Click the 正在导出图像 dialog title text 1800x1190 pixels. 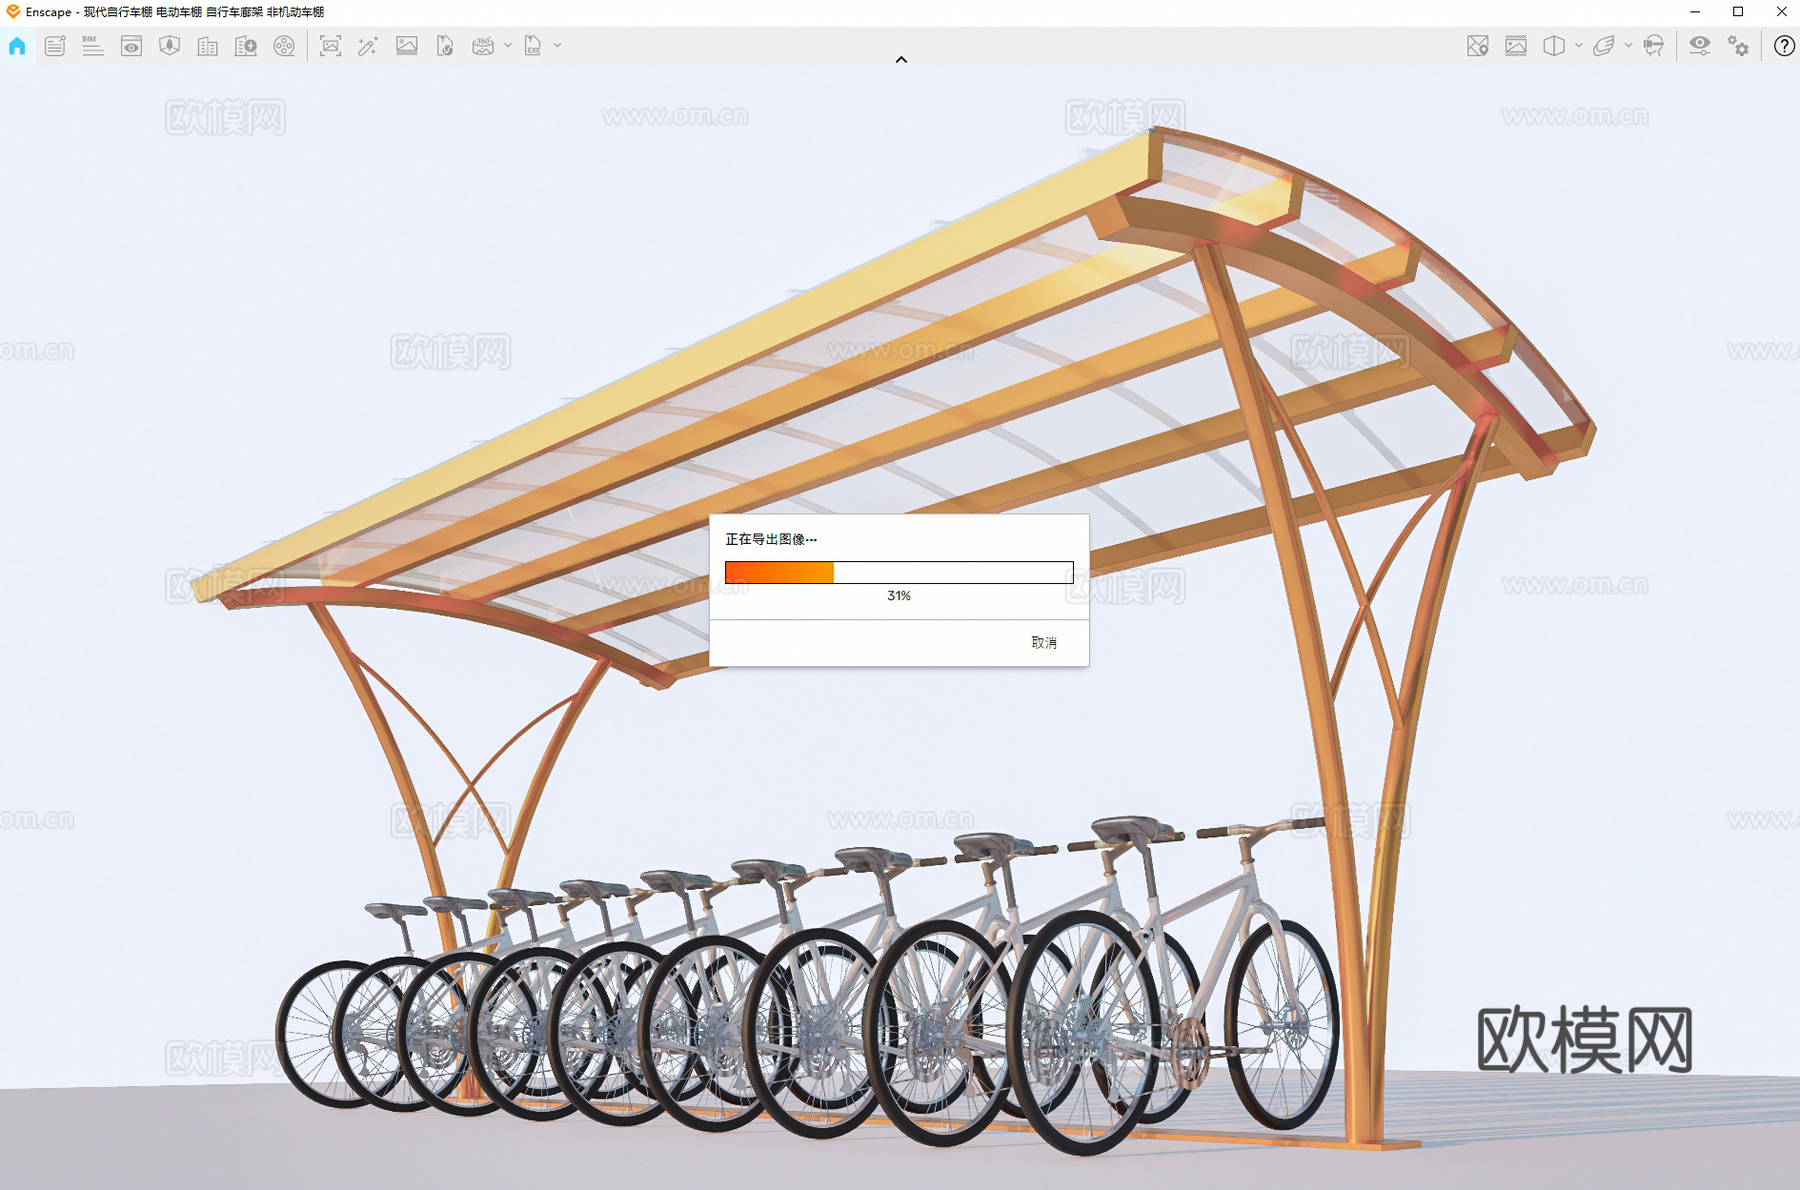coord(771,539)
